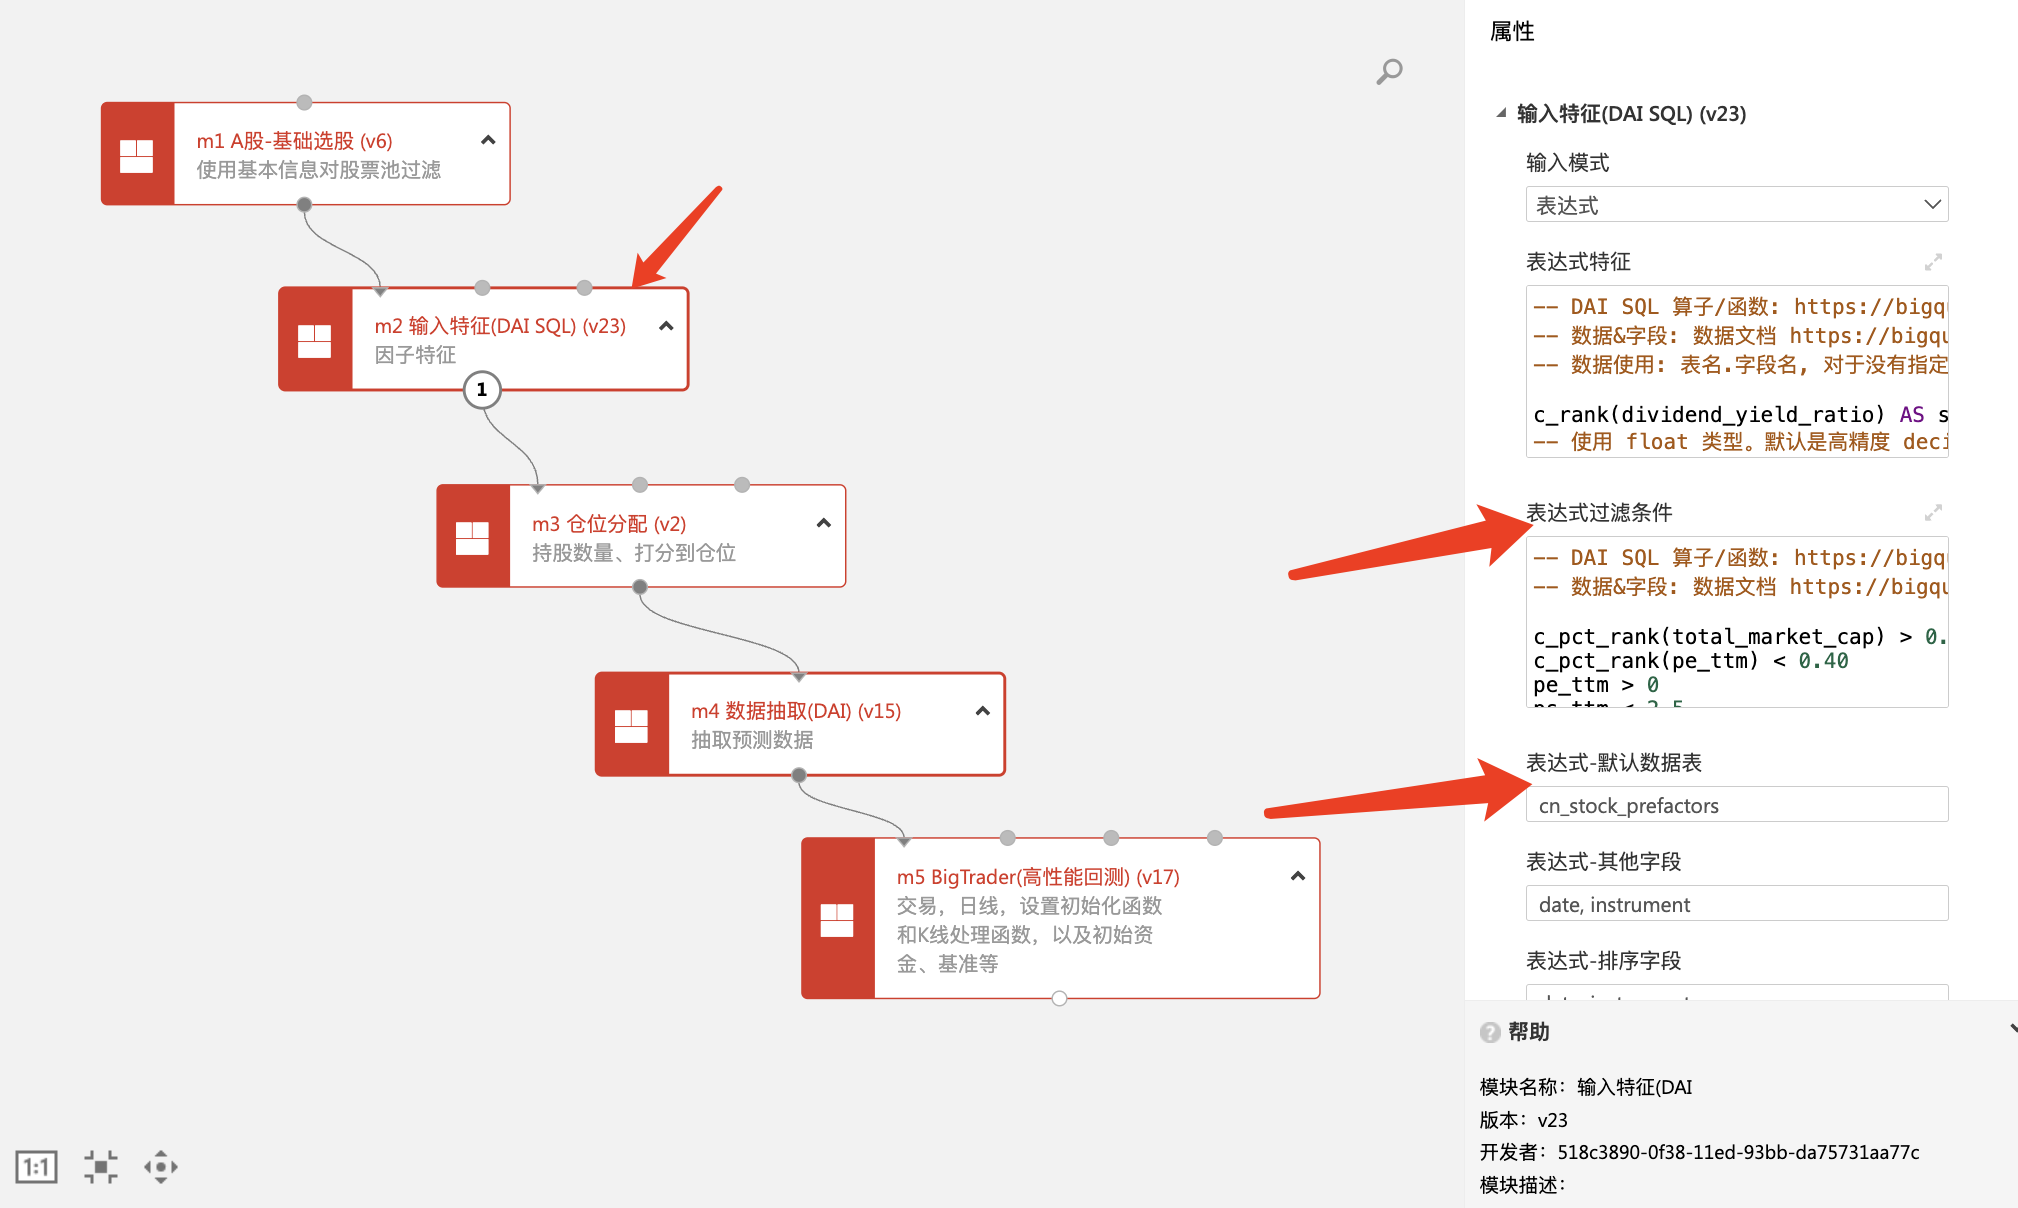Click the m1 A股-基础选股 module icon
The height and width of the screenshot is (1208, 2018).
pyautogui.click(x=137, y=155)
